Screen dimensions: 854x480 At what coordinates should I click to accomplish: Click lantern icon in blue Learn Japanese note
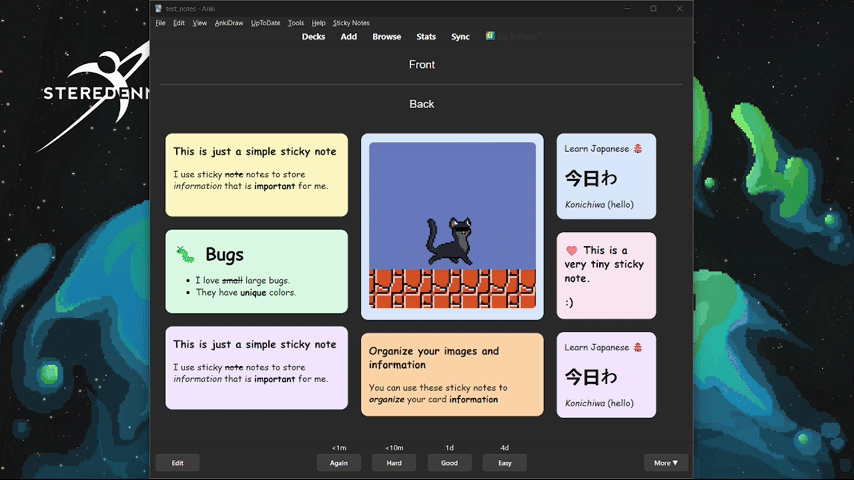[638, 149]
